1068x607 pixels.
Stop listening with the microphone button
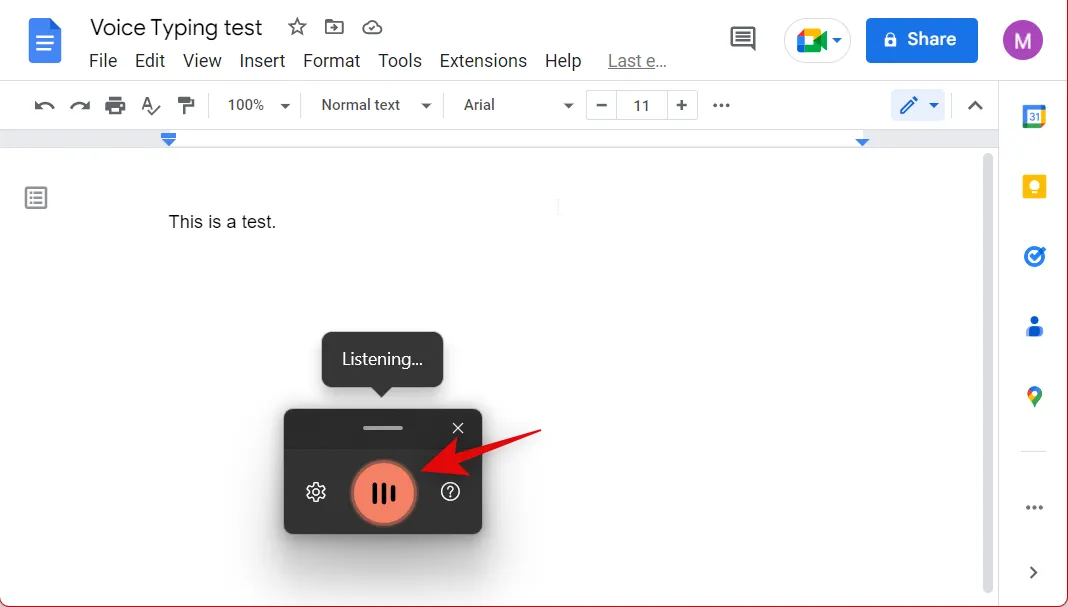click(x=383, y=493)
